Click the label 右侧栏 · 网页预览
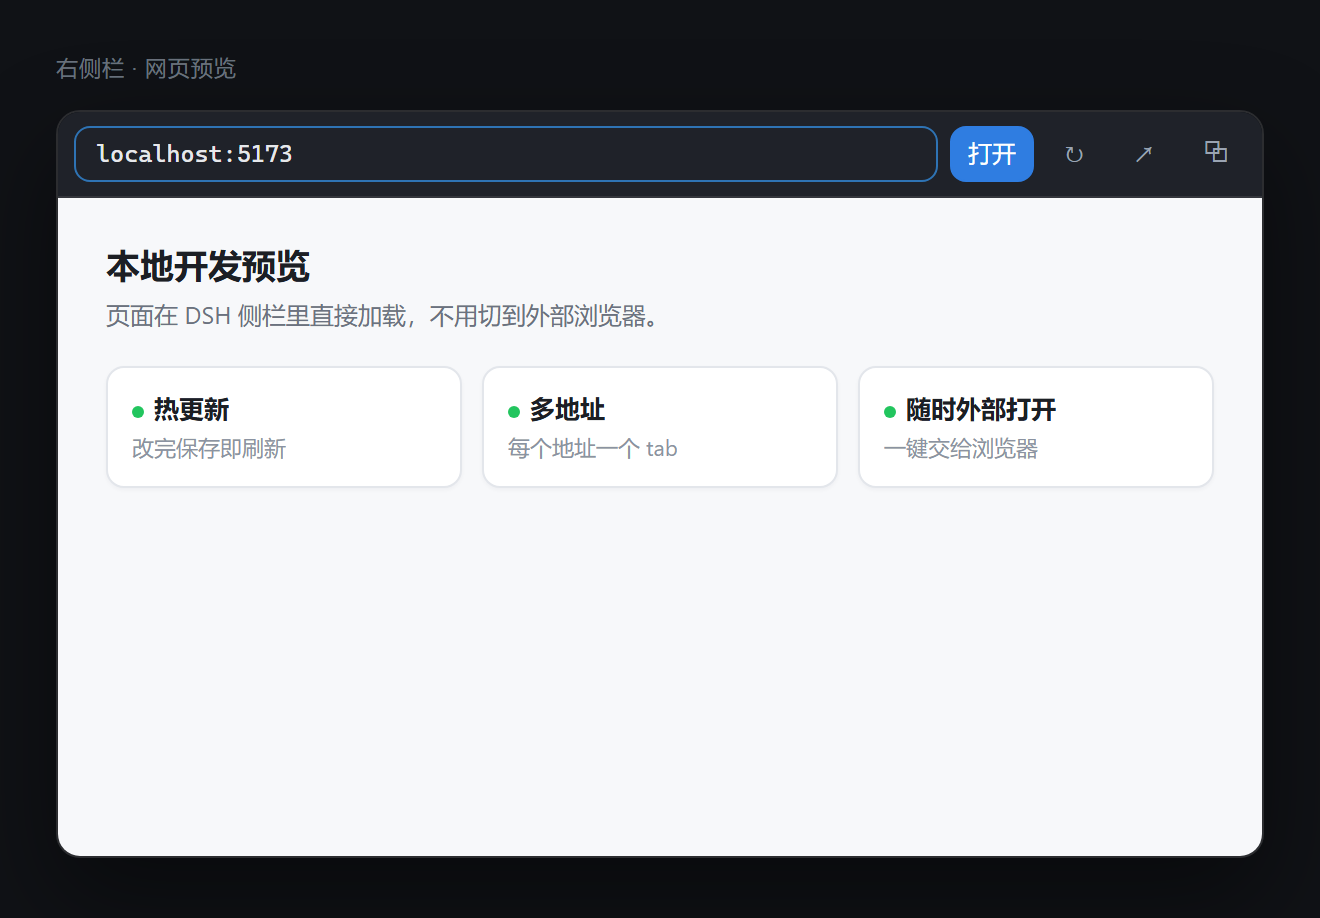The width and height of the screenshot is (1320, 918). click(x=146, y=69)
